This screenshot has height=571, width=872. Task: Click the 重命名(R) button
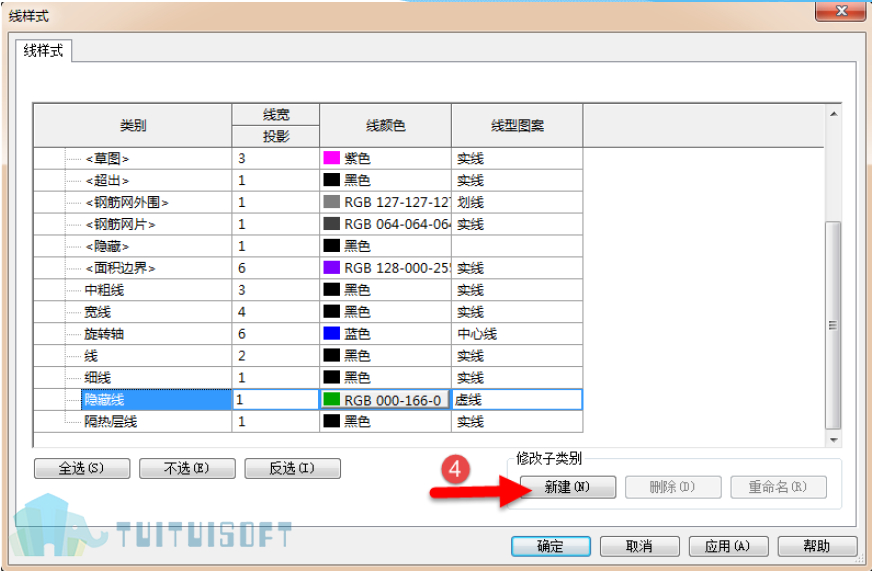click(x=778, y=487)
